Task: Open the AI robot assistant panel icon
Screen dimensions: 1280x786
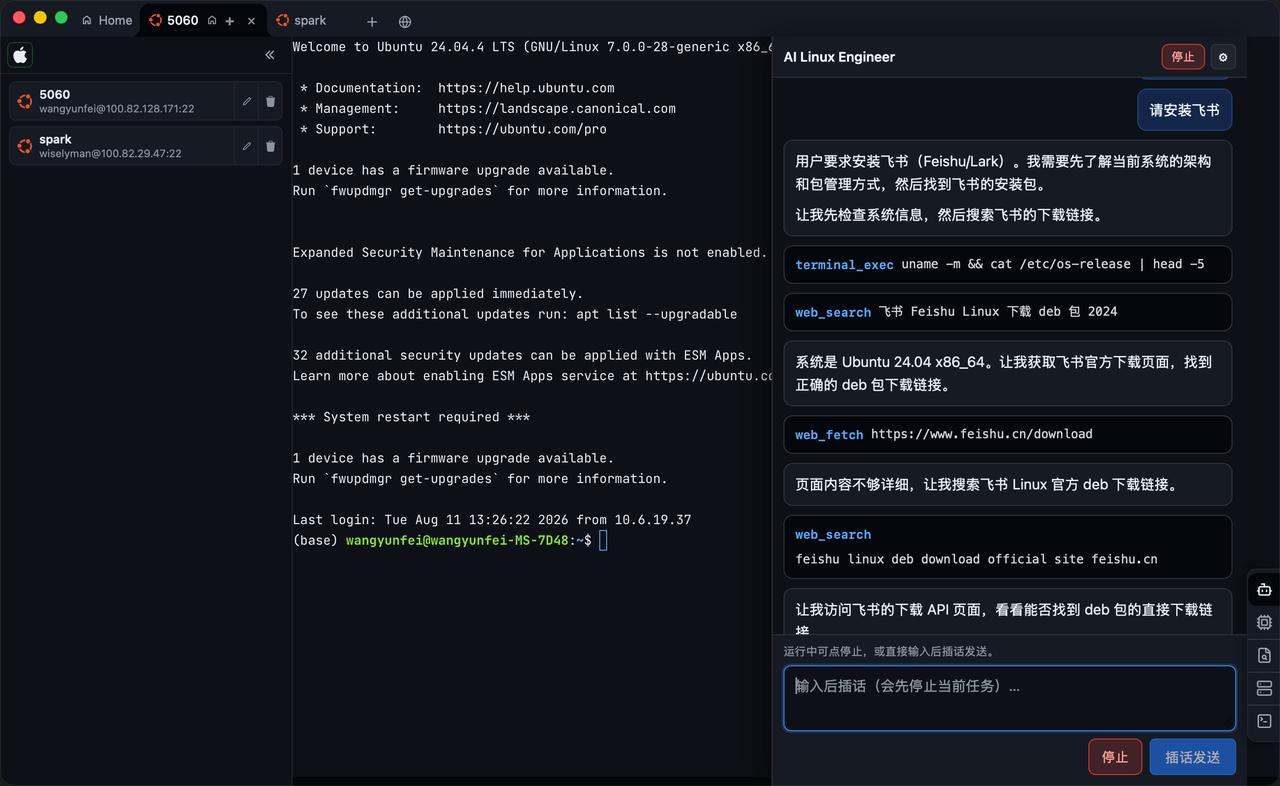Action: click(1264, 590)
